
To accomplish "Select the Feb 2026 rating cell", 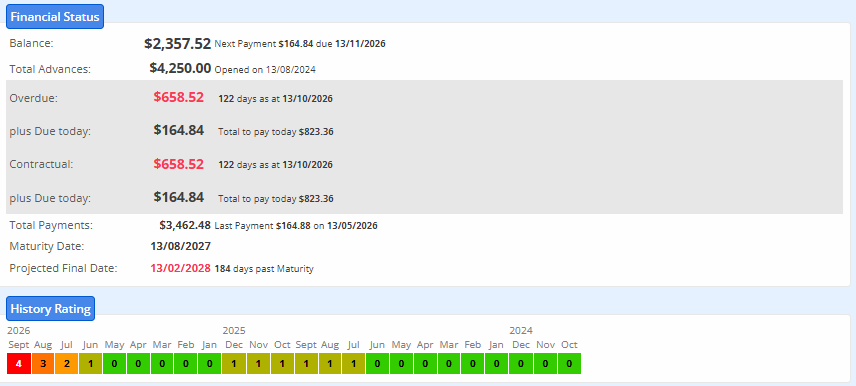I will 186,364.
